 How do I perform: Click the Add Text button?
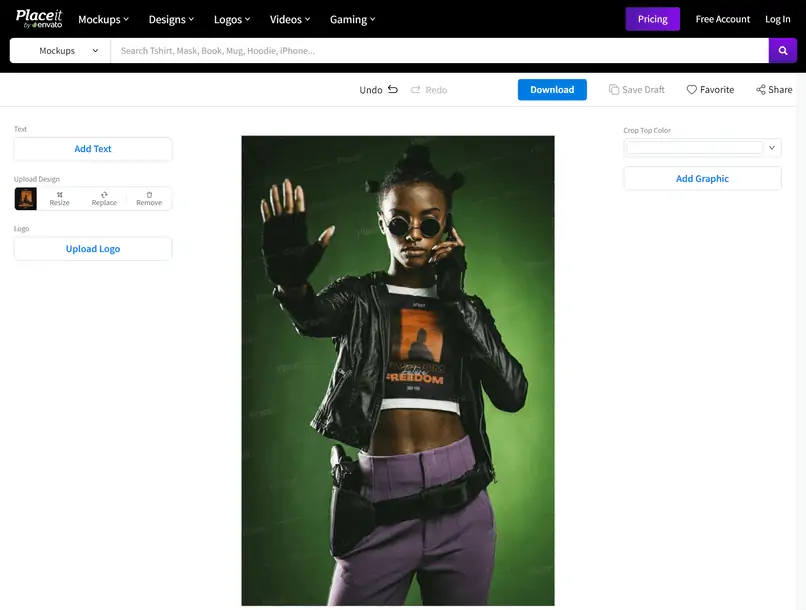(x=93, y=149)
